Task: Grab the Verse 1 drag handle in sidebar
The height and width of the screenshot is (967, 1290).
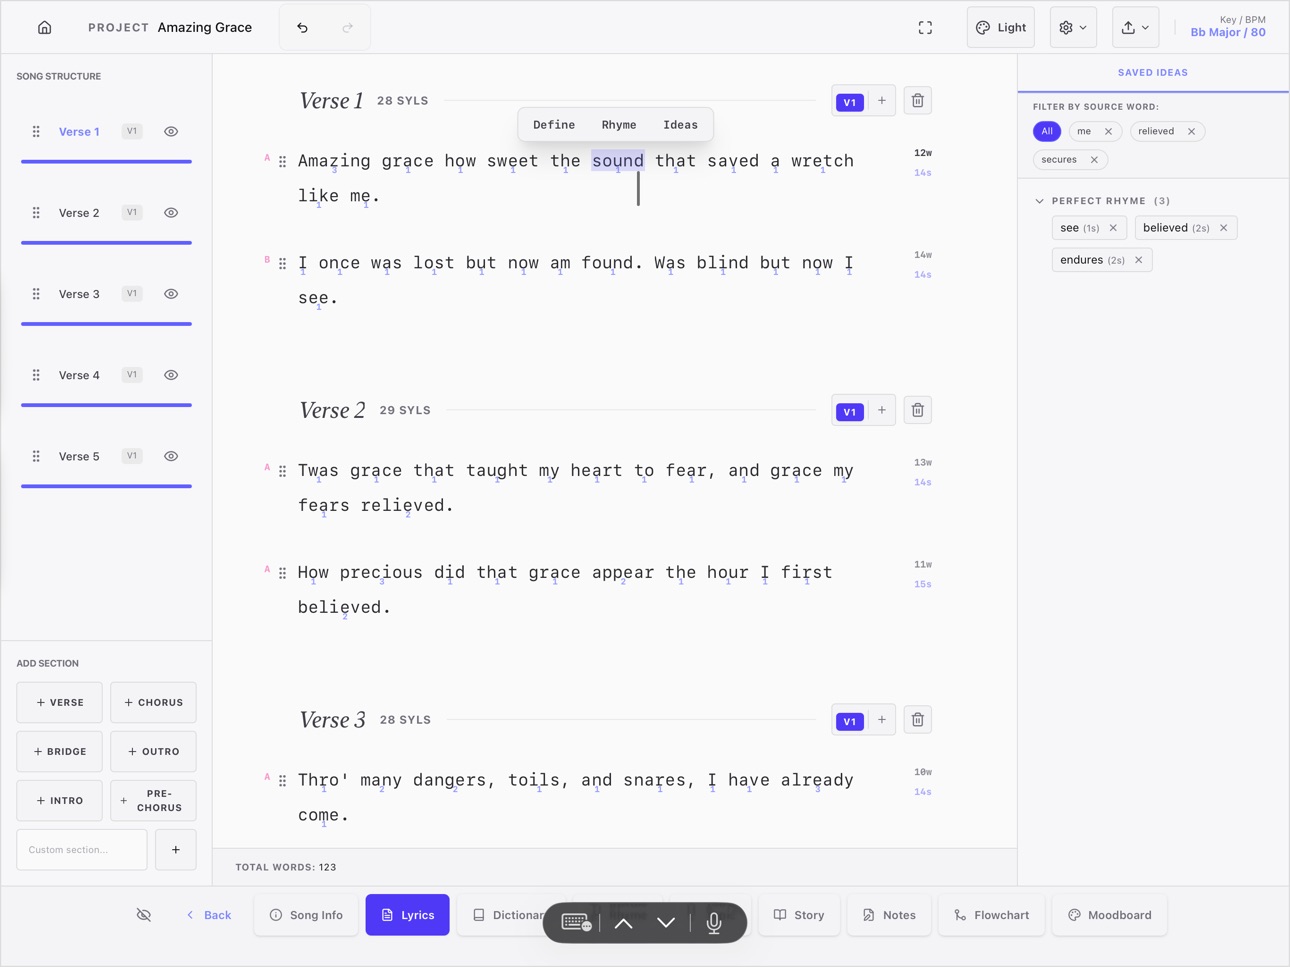Action: click(36, 132)
